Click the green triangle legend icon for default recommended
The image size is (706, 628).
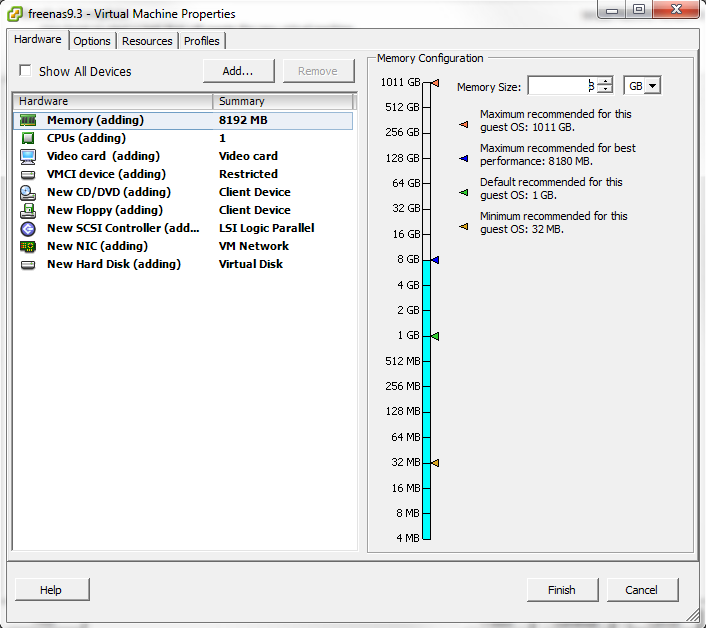point(464,192)
